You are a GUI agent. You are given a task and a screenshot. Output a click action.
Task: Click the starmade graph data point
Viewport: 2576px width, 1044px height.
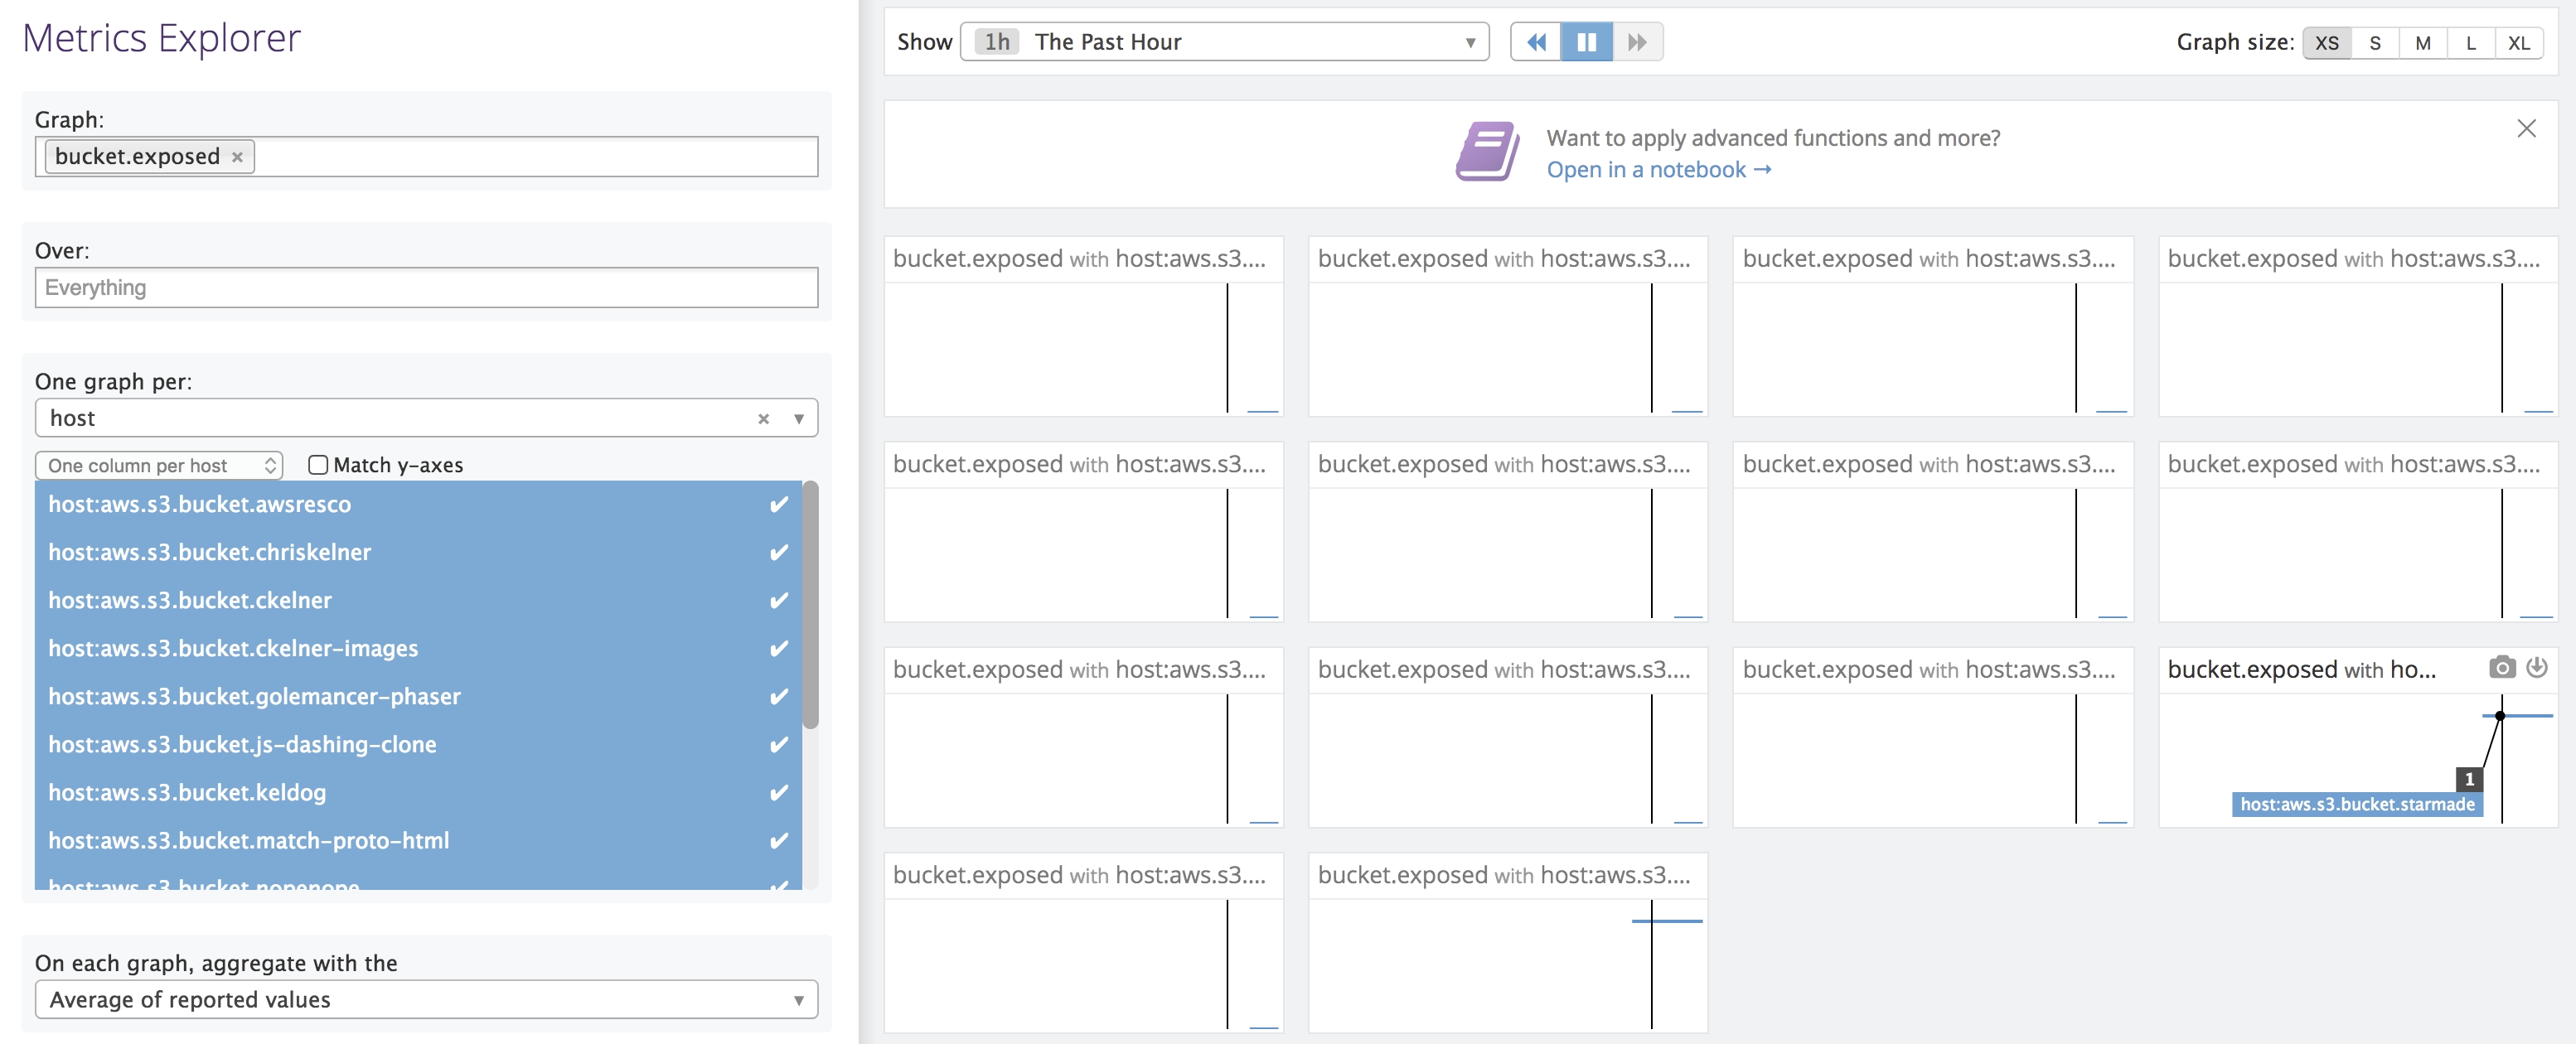tap(2500, 716)
